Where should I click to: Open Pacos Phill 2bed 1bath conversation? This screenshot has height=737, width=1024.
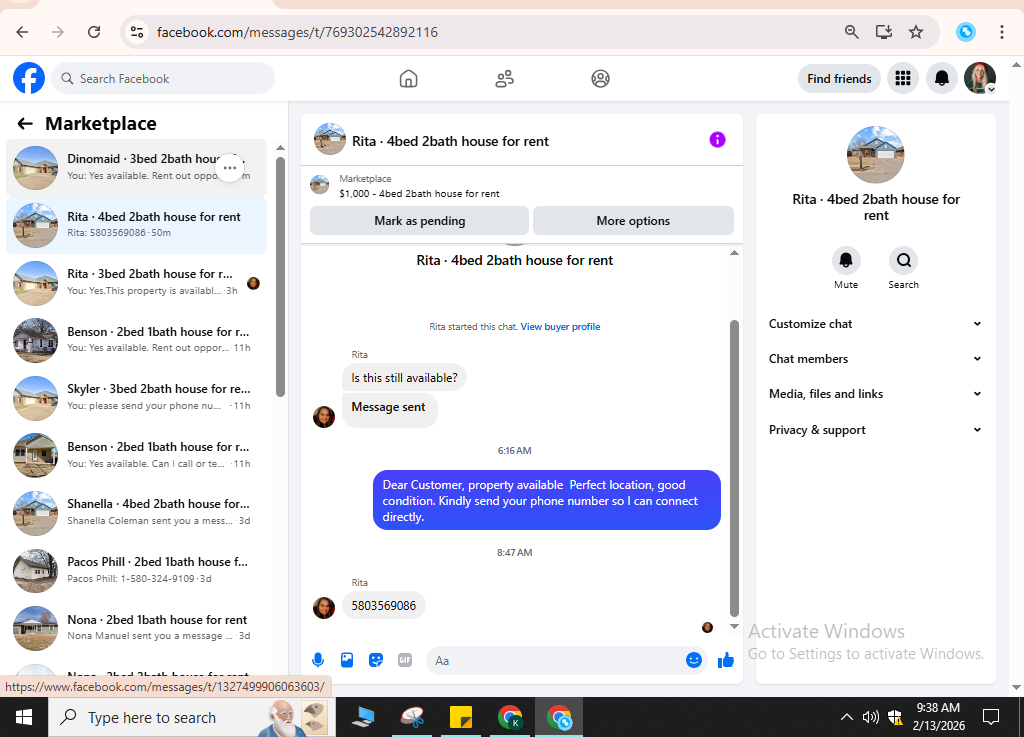click(136, 570)
